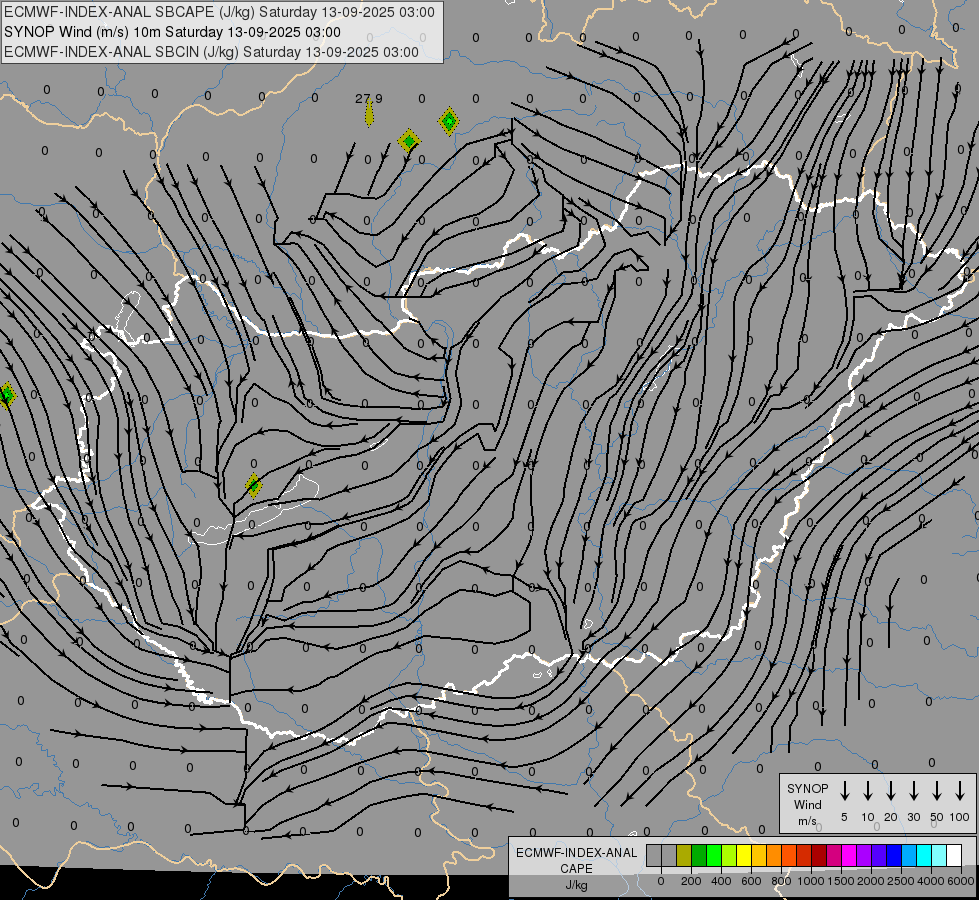Click the 30 m/s wind arrow in legend
The height and width of the screenshot is (900, 979).
click(913, 790)
